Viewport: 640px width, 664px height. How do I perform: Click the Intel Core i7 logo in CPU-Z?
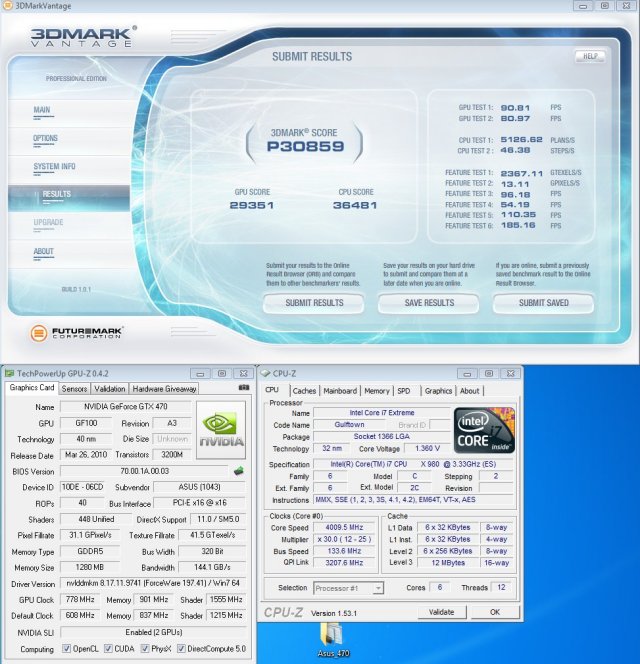click(485, 430)
